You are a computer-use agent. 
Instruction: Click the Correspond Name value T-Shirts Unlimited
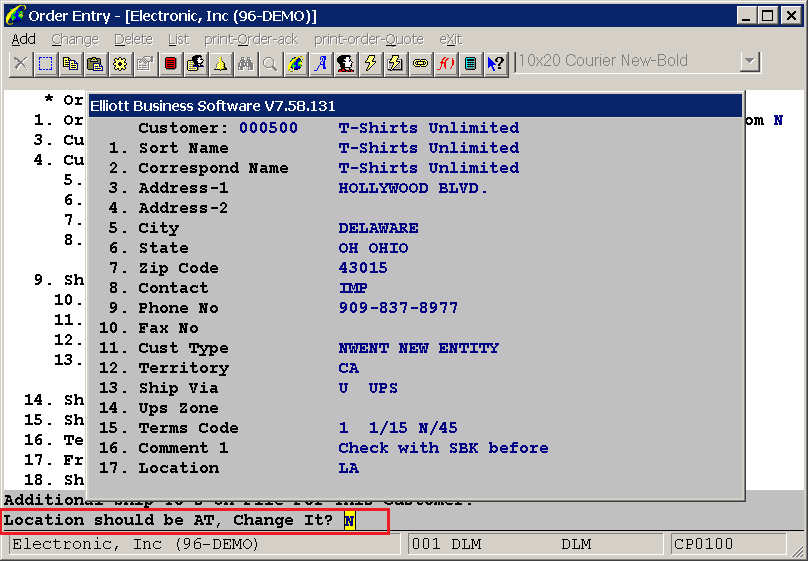point(429,168)
